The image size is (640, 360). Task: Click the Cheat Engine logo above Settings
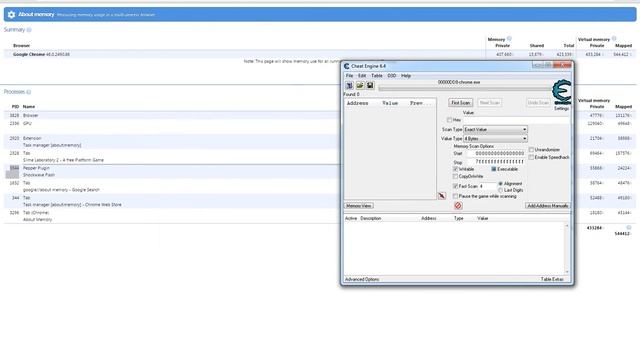(x=562, y=91)
